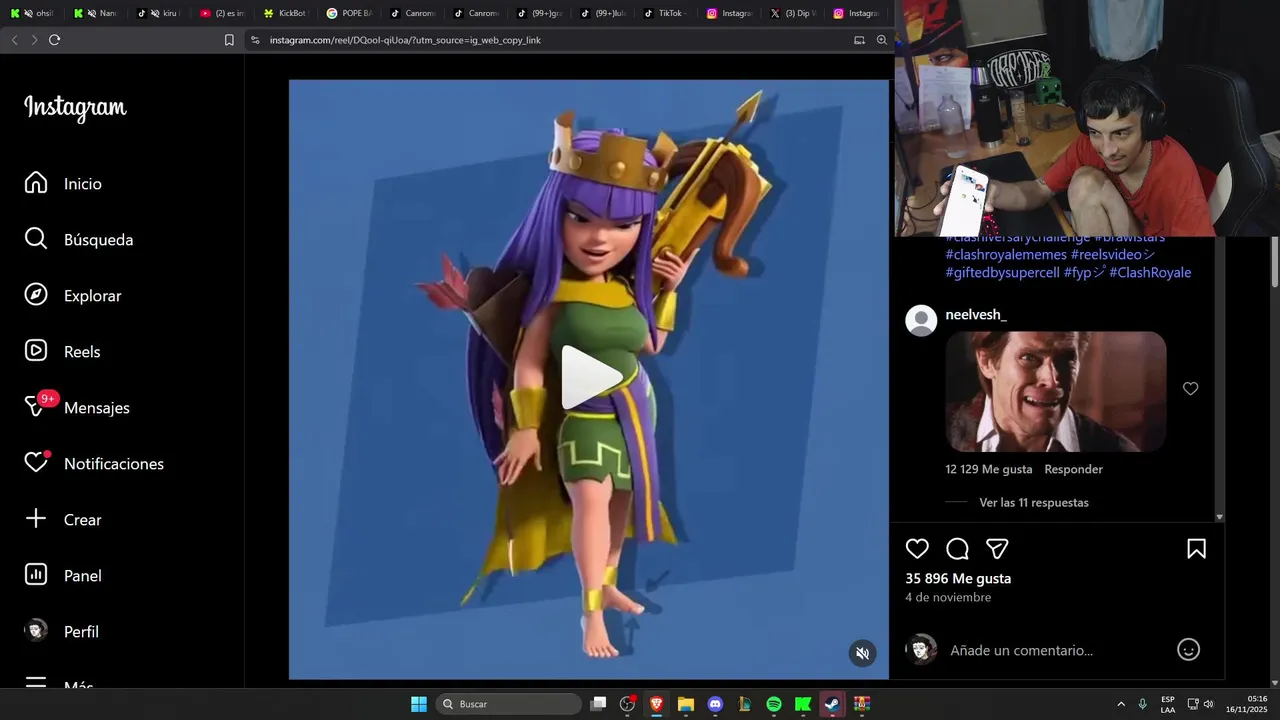This screenshot has width=1280, height=720.
Task: Open Mensajes with the 9+ badge
Action: (x=77, y=408)
